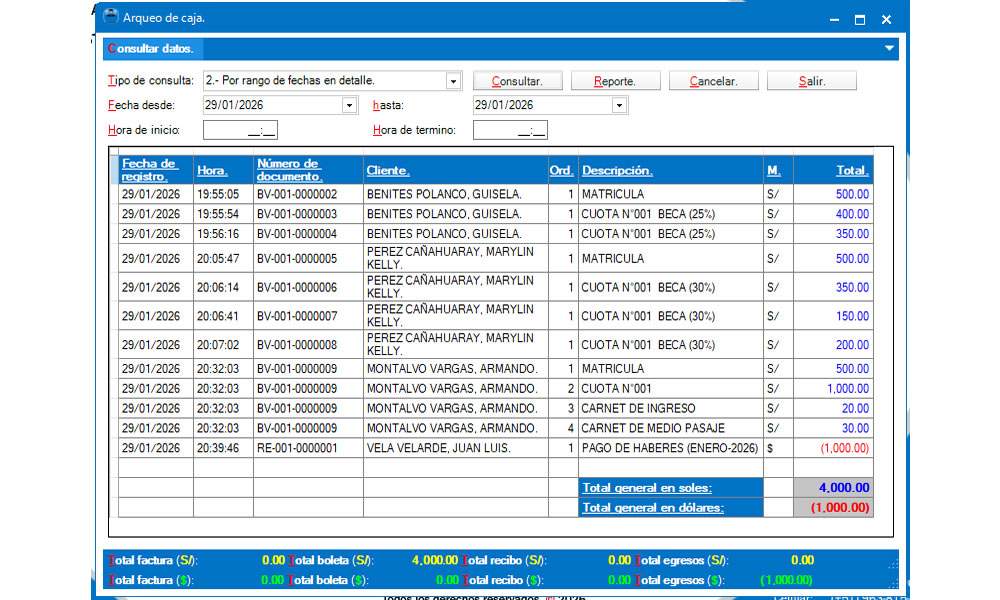The height and width of the screenshot is (600, 1000).
Task: Click the Reporte button
Action: (x=615, y=81)
